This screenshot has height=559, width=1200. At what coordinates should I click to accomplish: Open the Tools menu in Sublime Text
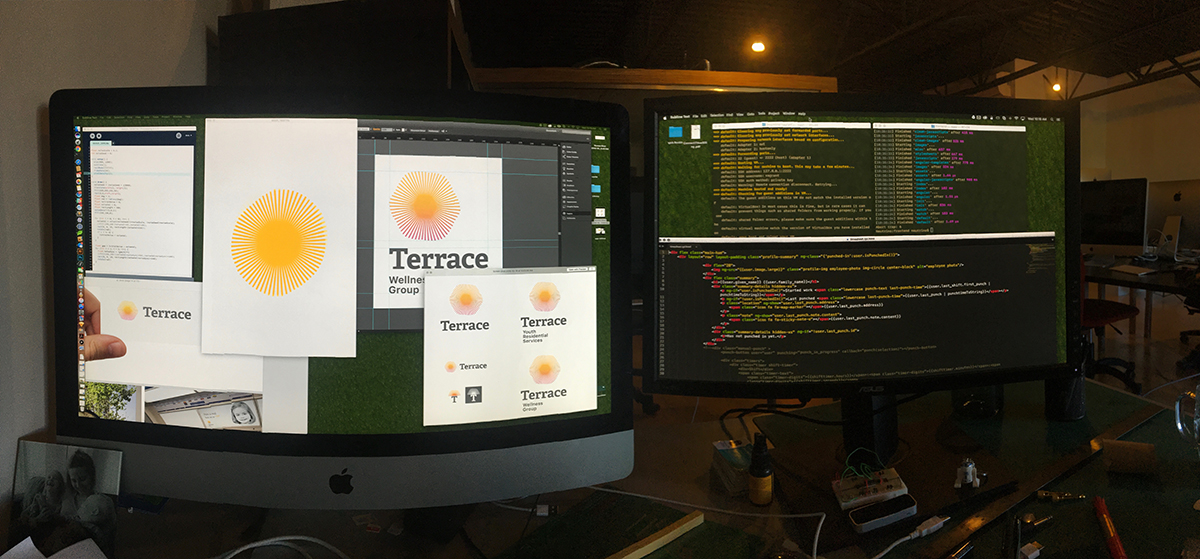[x=762, y=113]
